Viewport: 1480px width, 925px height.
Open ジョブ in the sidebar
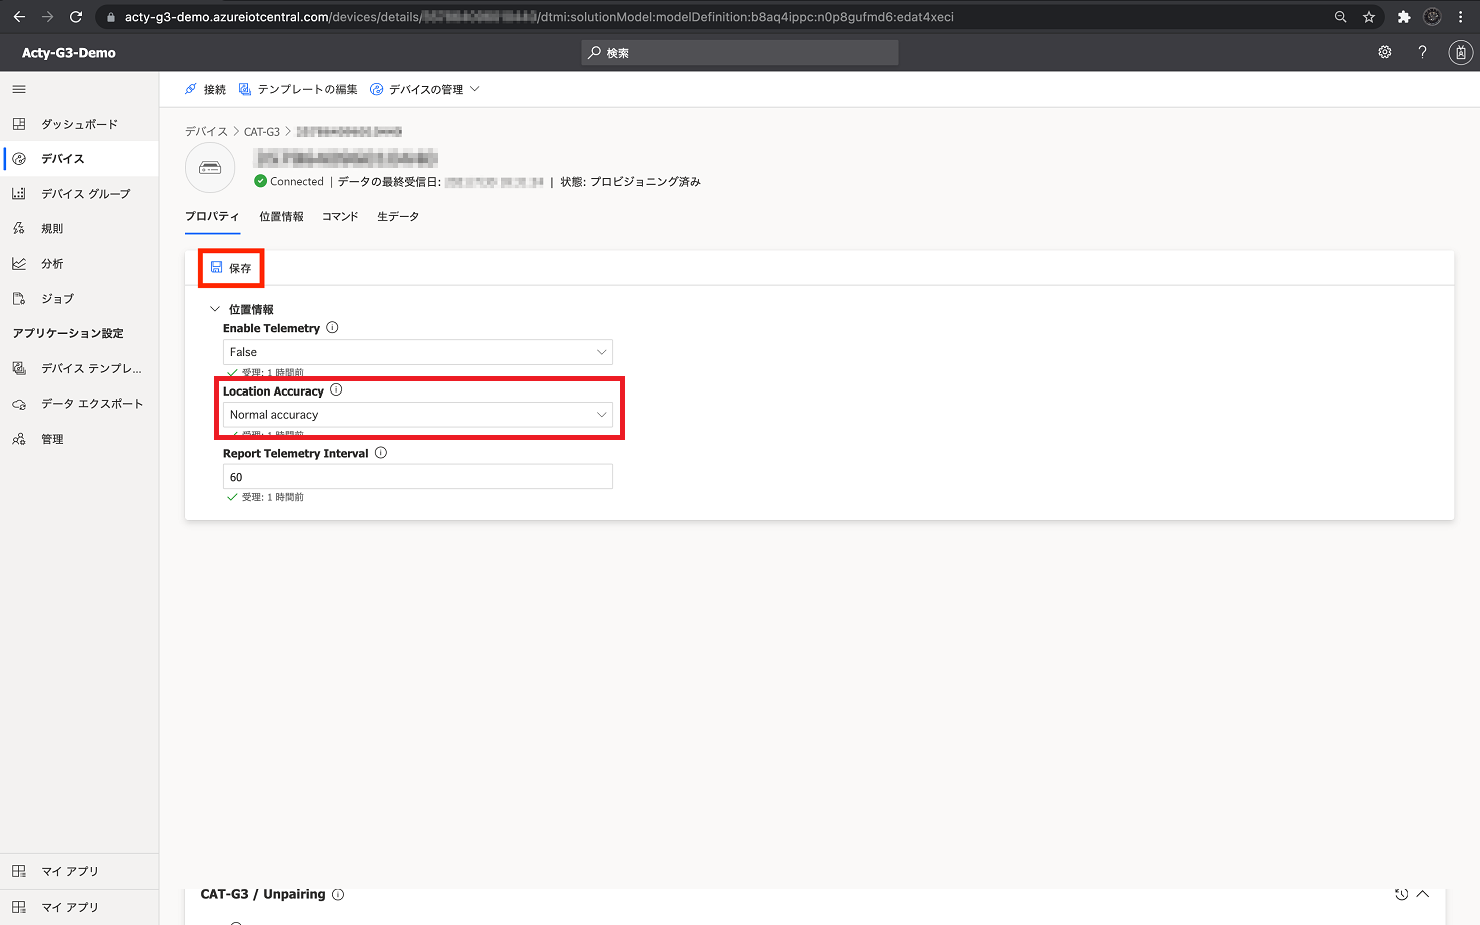pyautogui.click(x=79, y=299)
